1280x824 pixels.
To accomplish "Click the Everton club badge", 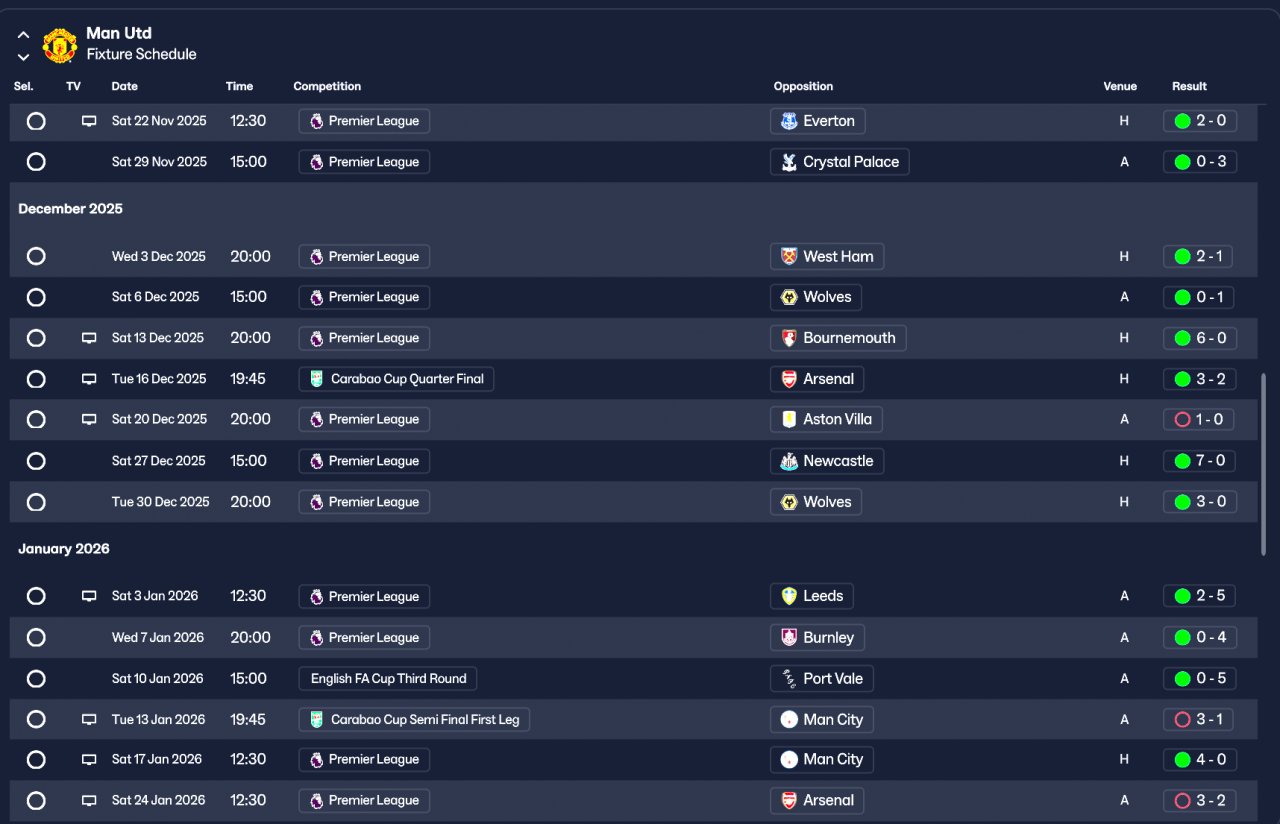I will 789,121.
